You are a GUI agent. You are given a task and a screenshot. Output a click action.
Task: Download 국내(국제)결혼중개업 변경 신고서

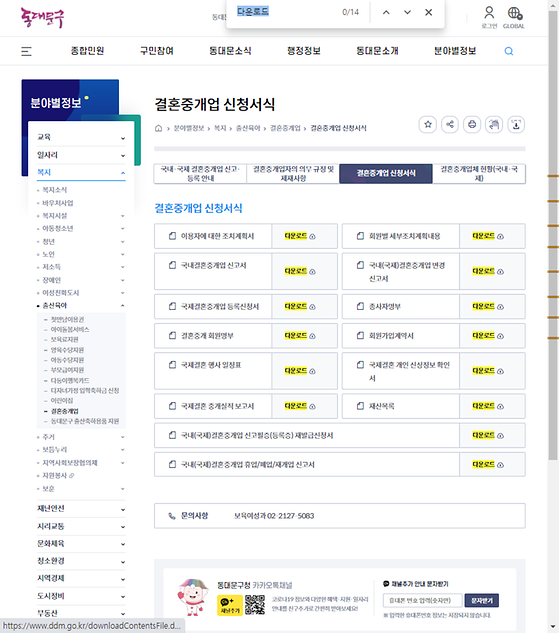[x=488, y=271]
